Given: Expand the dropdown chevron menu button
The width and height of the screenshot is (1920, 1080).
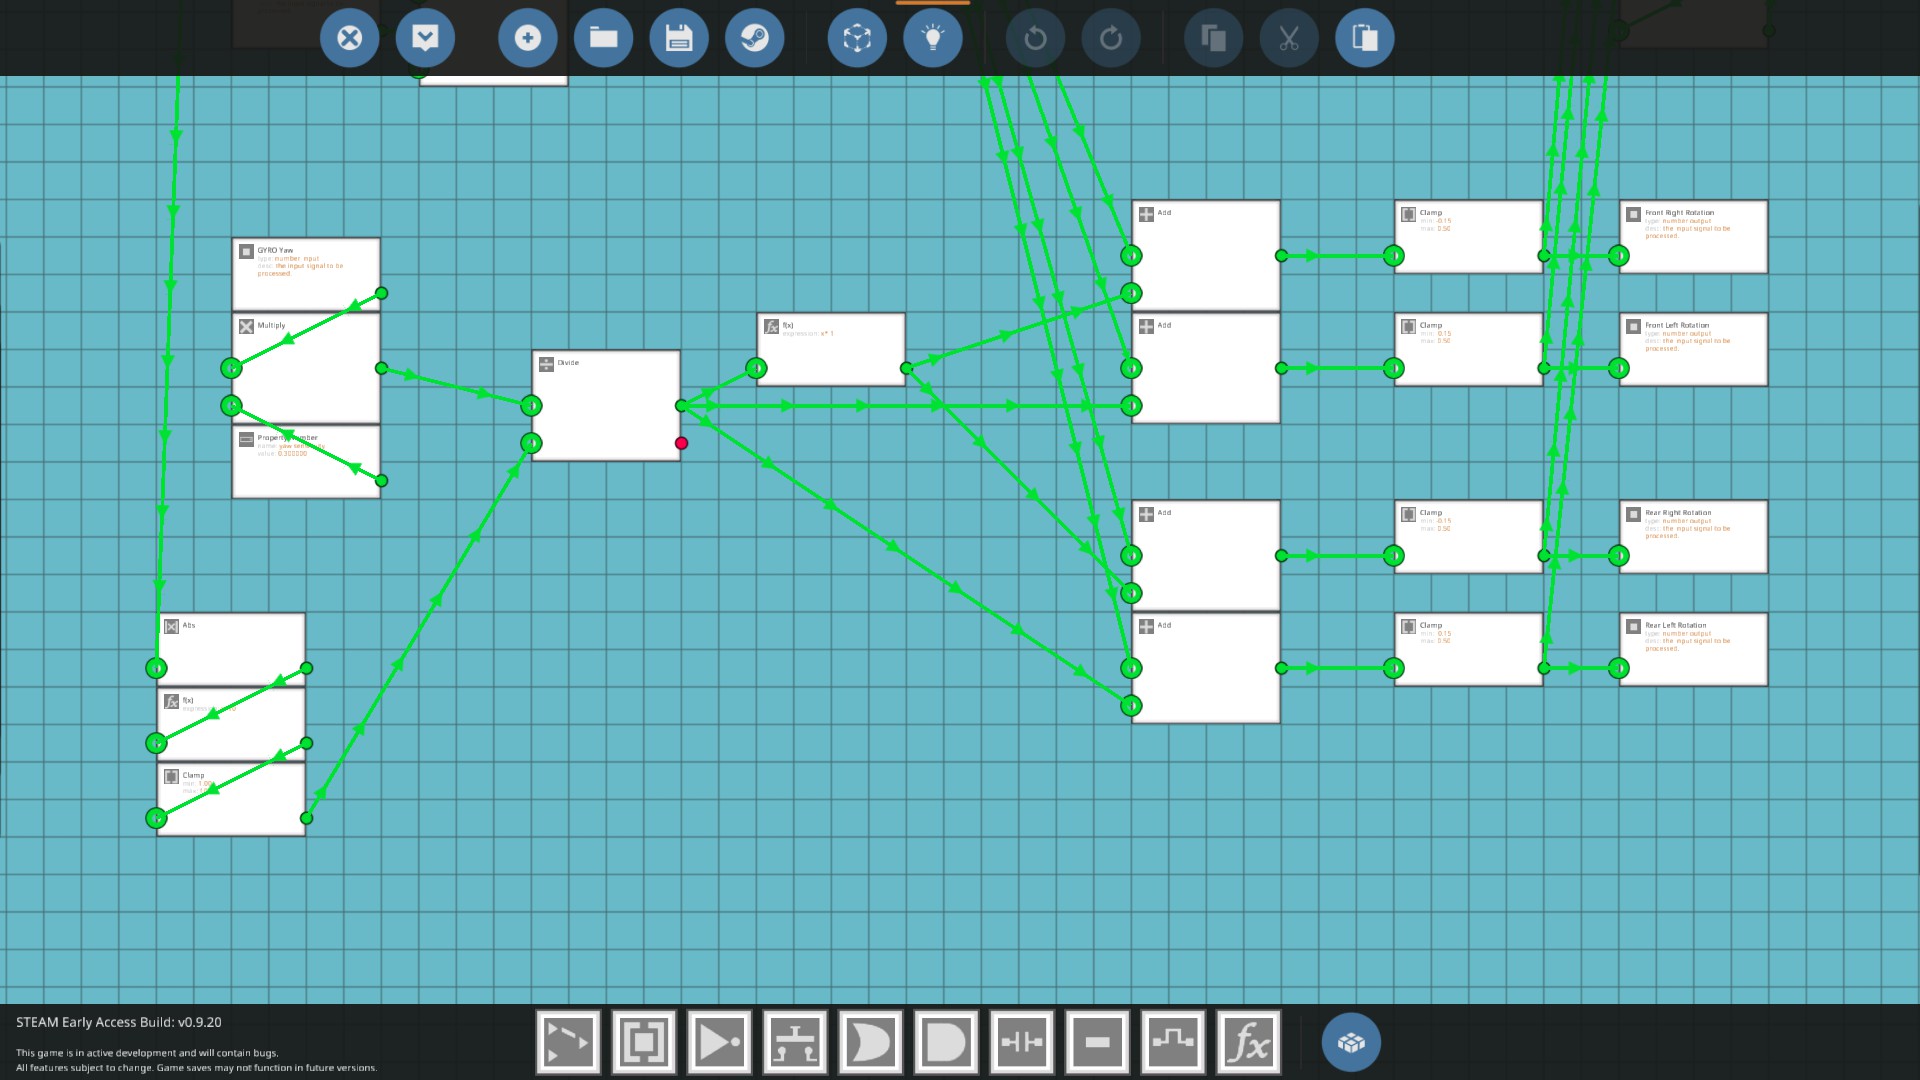Looking at the screenshot, I should pos(425,38).
